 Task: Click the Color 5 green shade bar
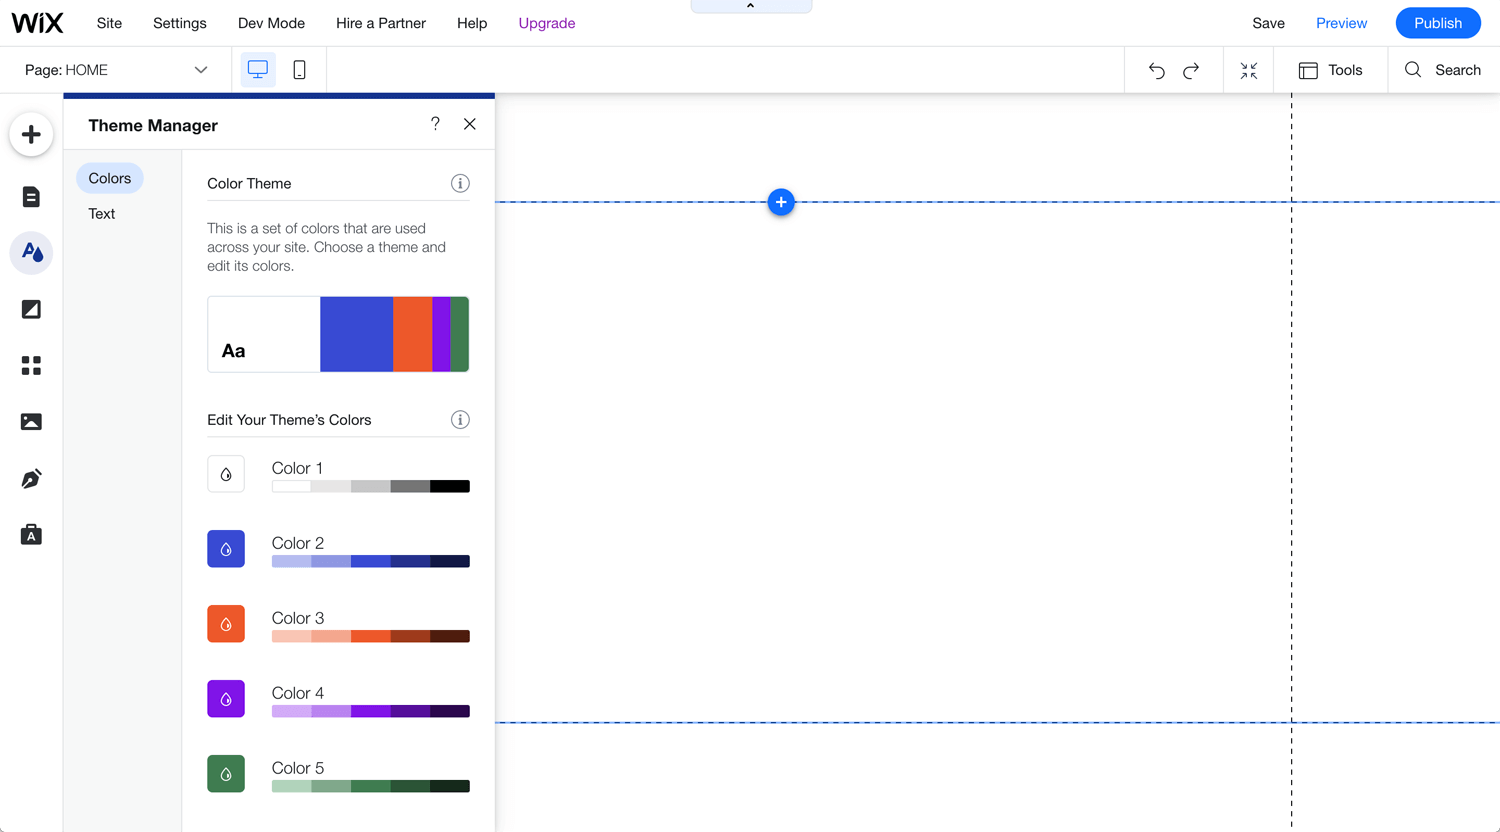point(371,787)
